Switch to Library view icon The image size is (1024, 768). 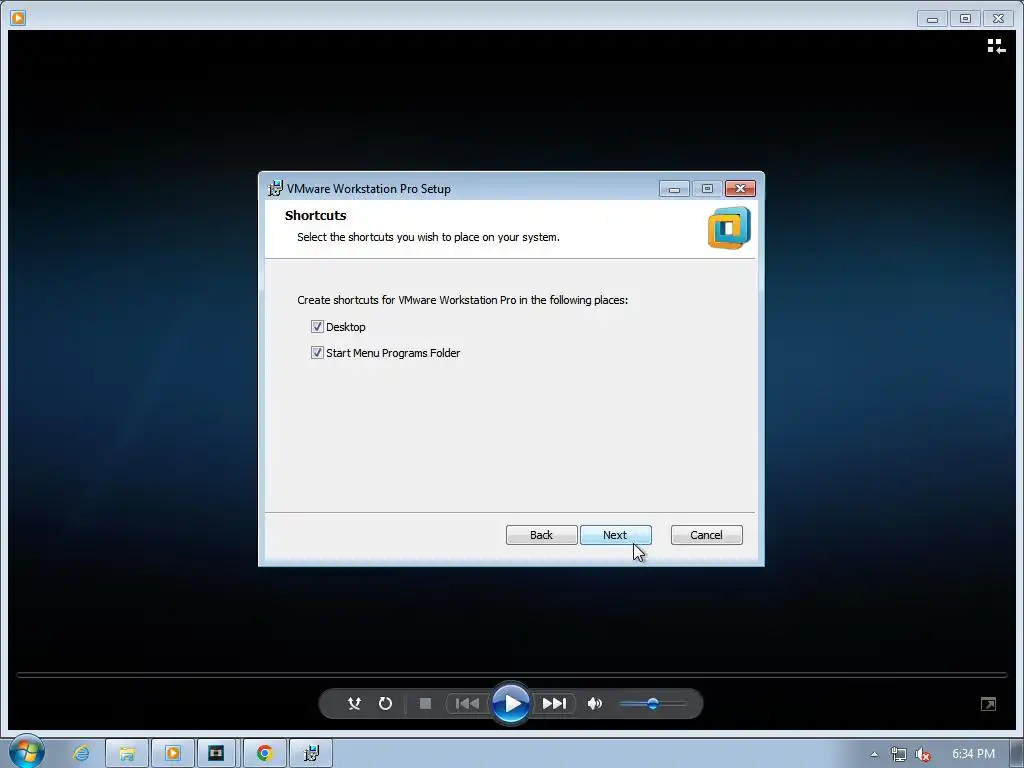tap(996, 46)
